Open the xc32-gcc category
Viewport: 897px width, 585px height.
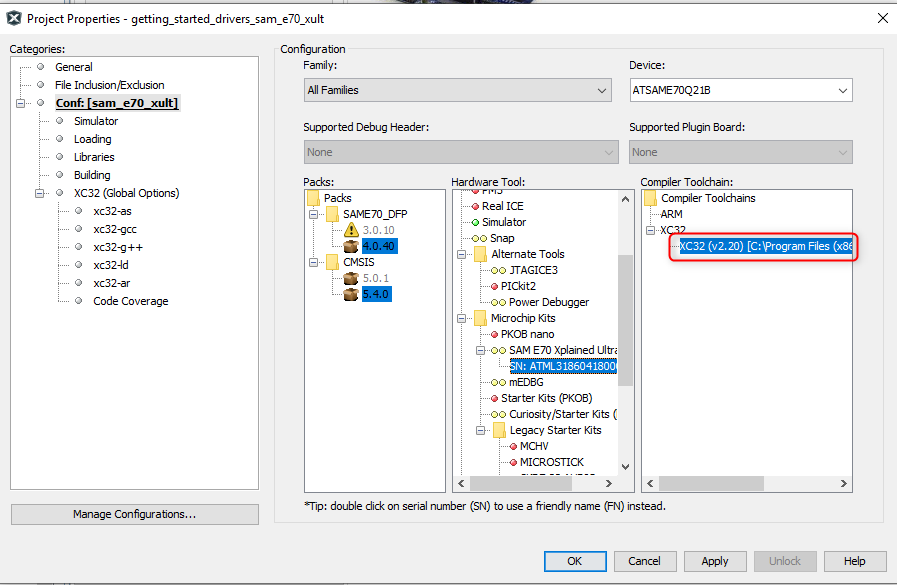(x=117, y=229)
